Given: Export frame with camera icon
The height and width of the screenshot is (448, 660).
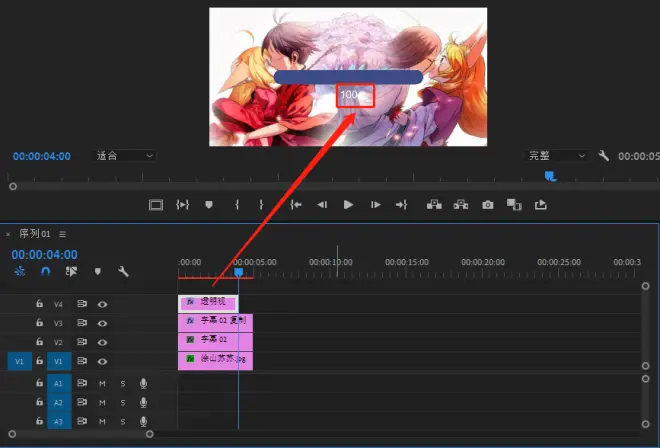Looking at the screenshot, I should pos(487,205).
